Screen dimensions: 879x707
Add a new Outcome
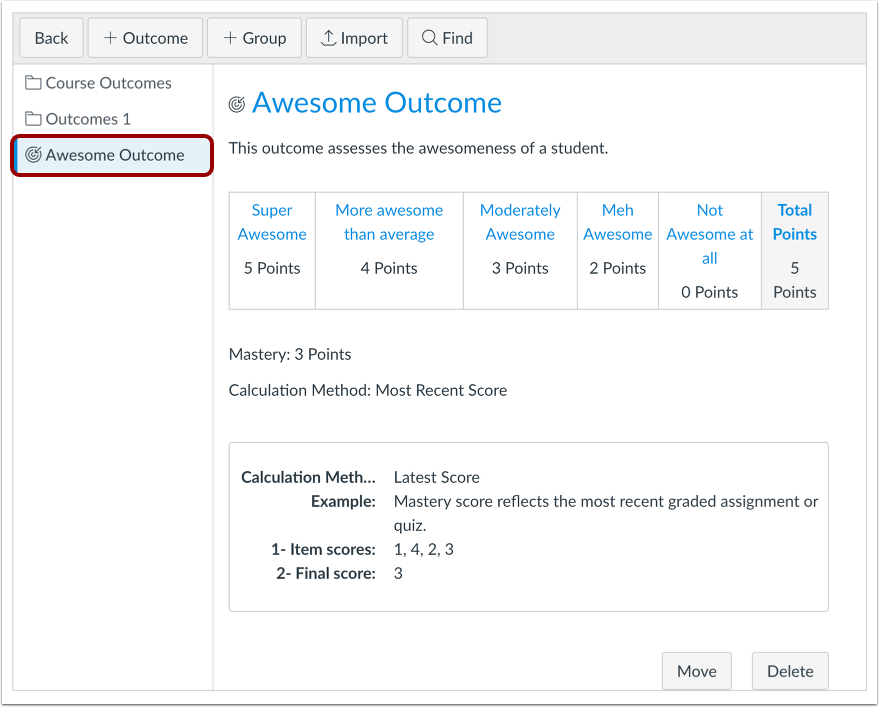coord(145,38)
